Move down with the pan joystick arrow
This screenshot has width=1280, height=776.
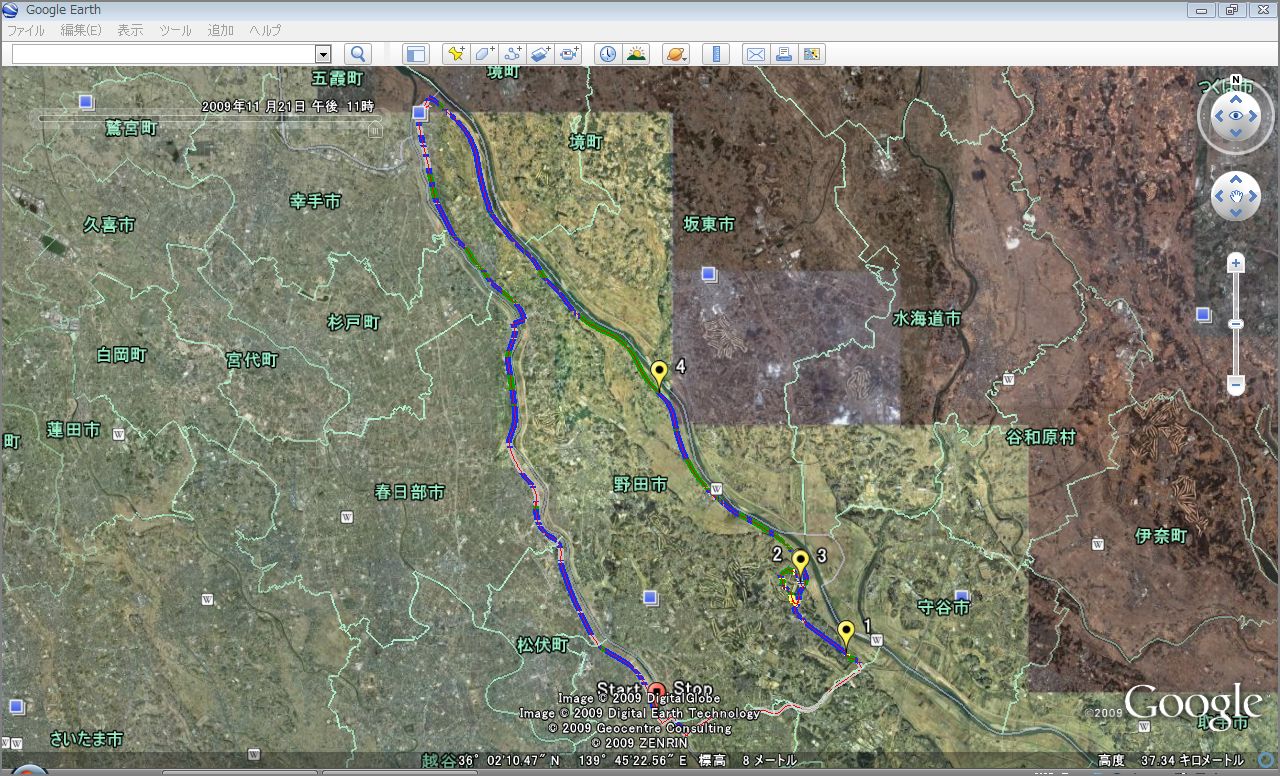[x=1237, y=212]
